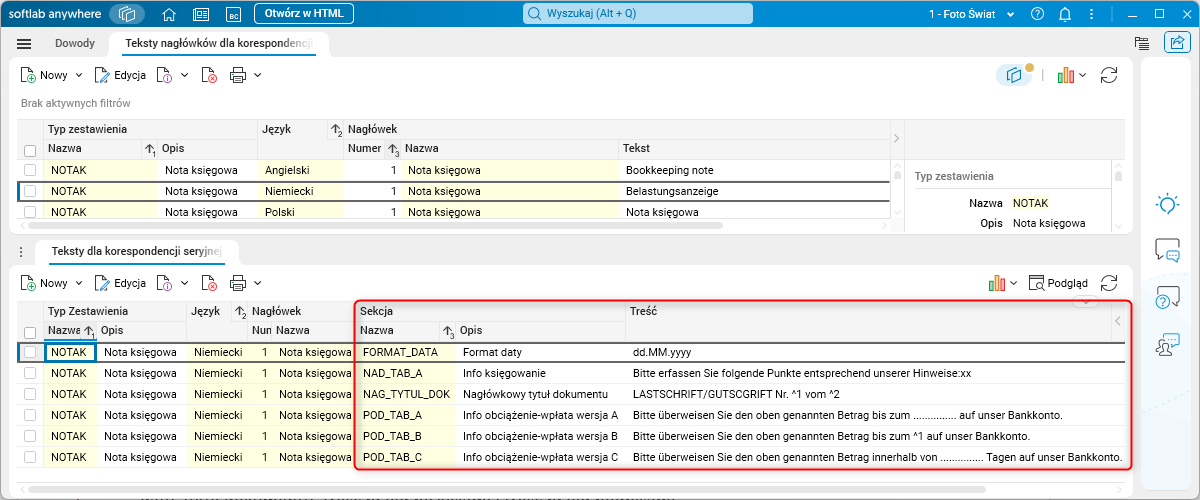Select Teksty nagłówków dla korespondencji tab
Screen dimensions: 1200x500
[219, 44]
